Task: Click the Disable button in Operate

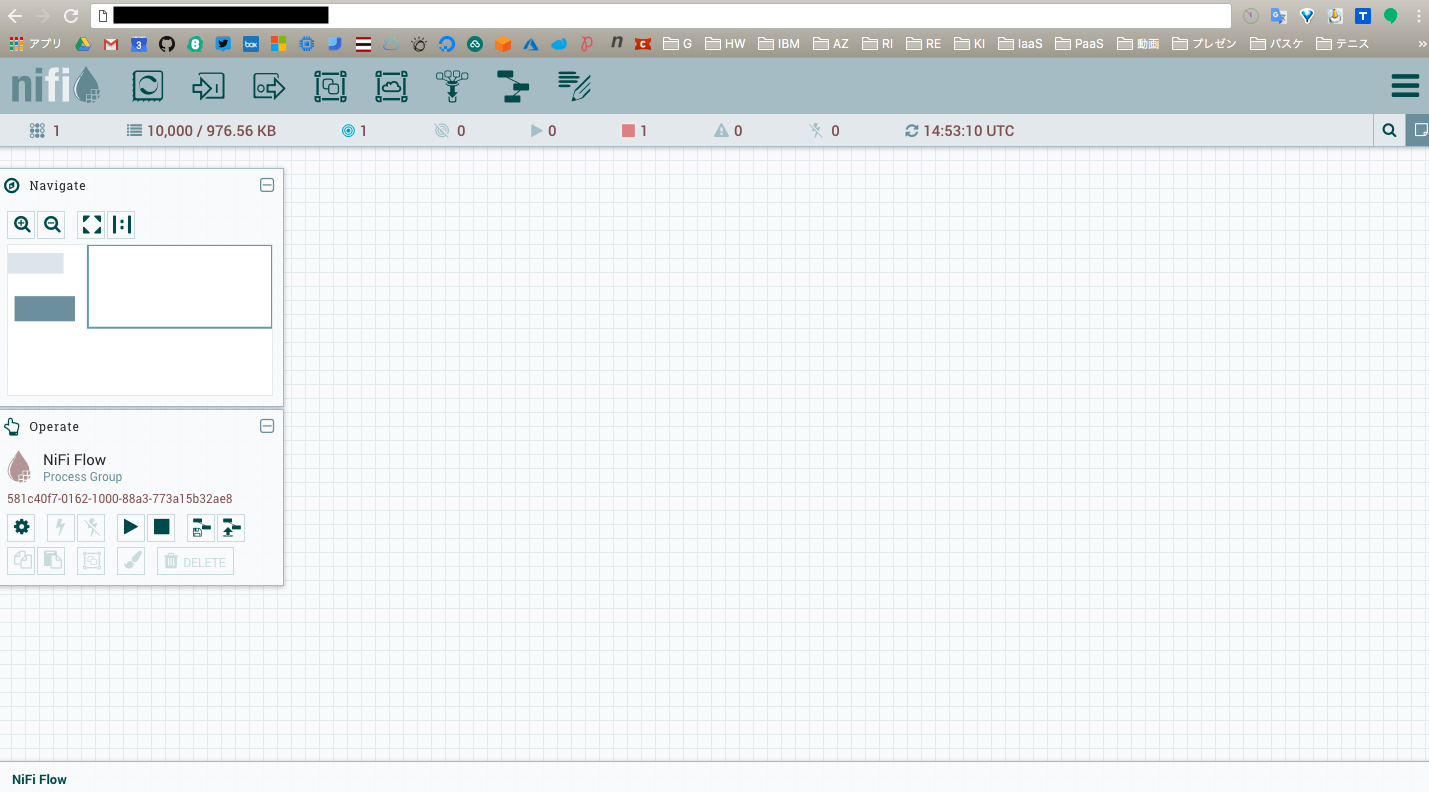Action: coord(91,527)
